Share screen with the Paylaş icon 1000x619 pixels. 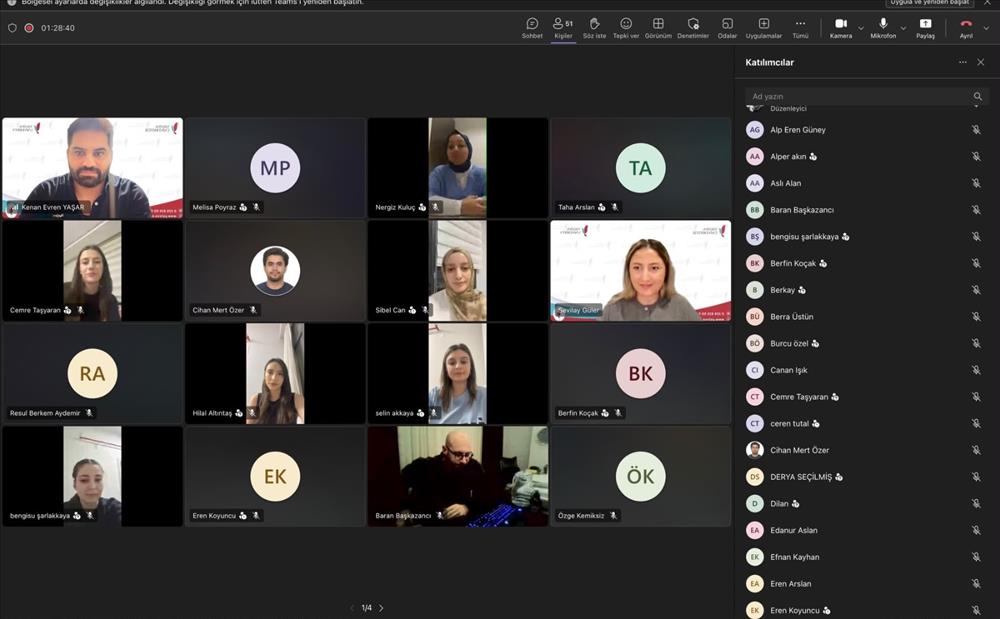(925, 27)
